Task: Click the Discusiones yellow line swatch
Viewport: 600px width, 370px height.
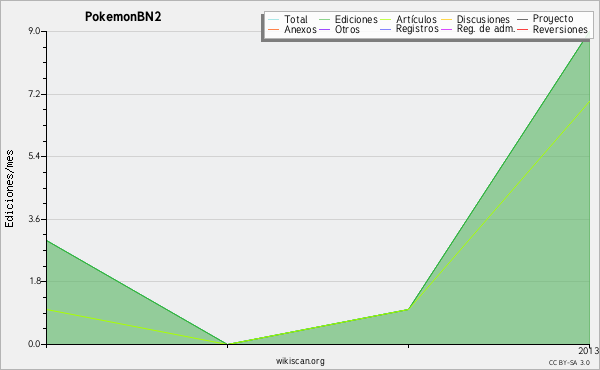Action: click(446, 19)
